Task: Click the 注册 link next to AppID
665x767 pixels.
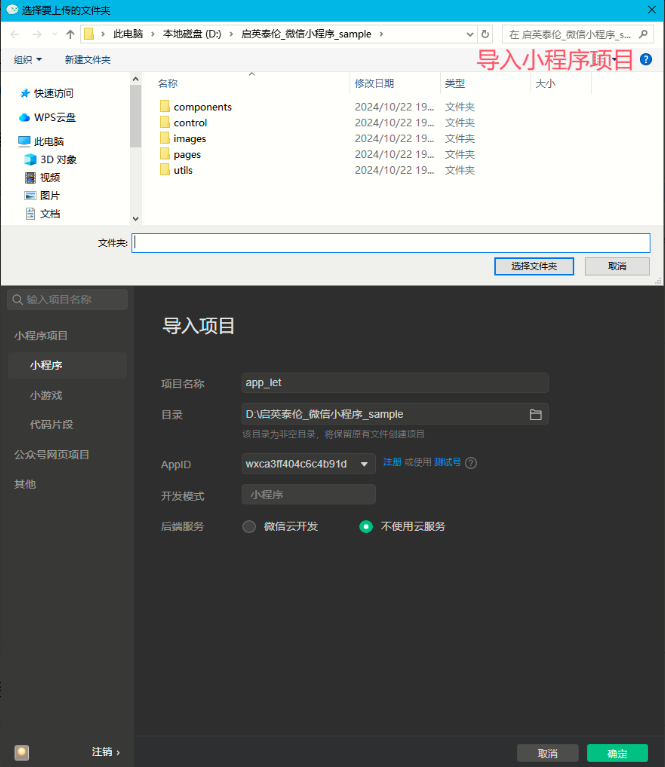Action: [x=392, y=462]
